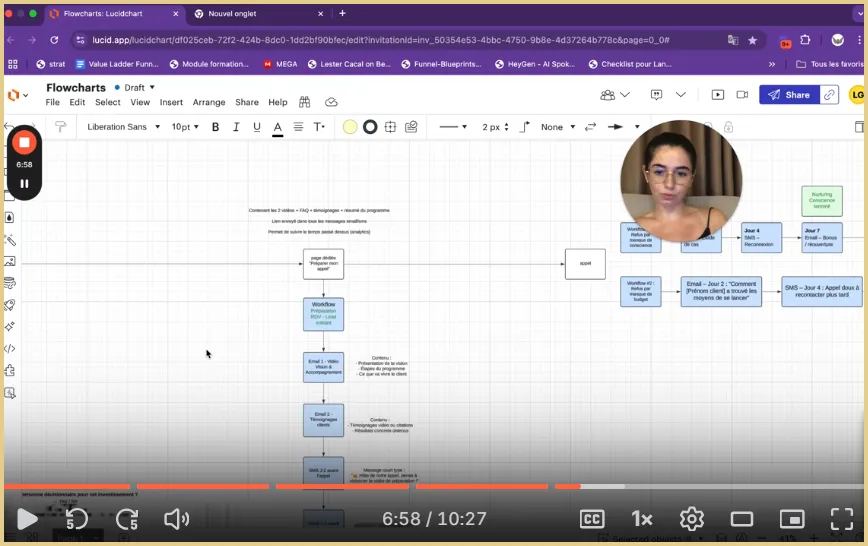The width and height of the screenshot is (868, 546).
Task: Open the Select menu
Action: click(107, 102)
